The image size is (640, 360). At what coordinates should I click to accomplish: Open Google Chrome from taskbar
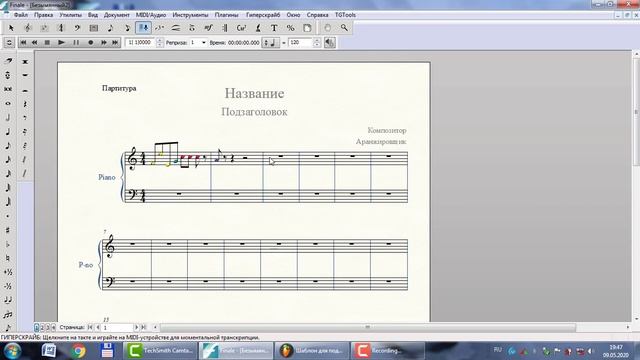coord(78,351)
